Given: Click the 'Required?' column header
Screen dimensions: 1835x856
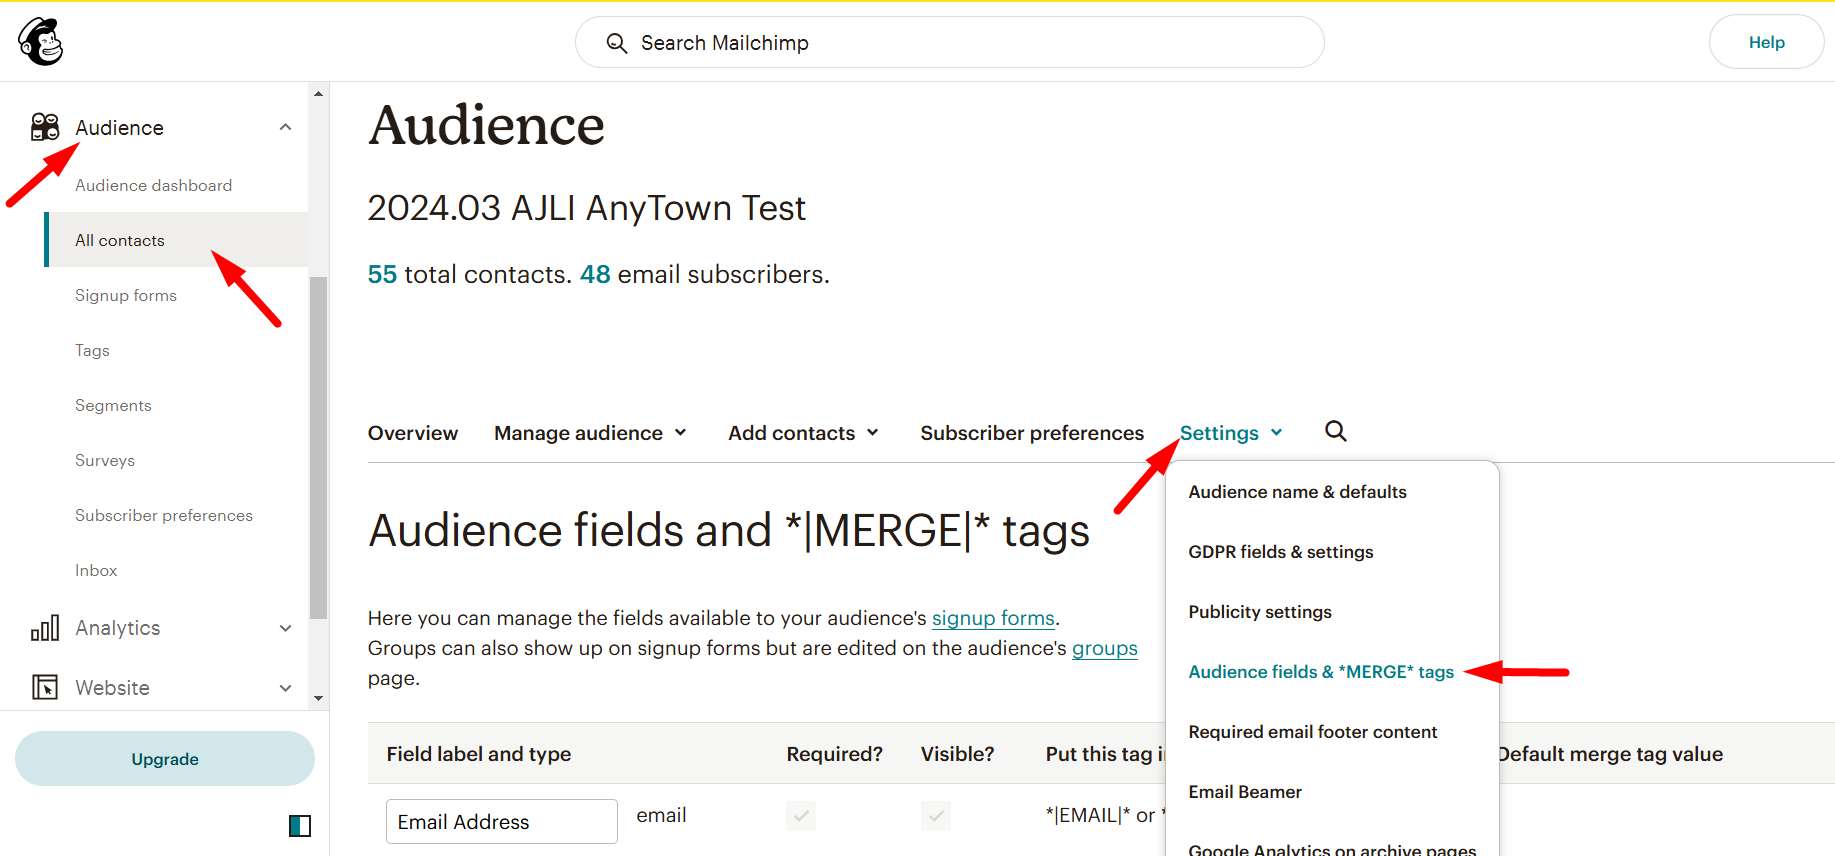Looking at the screenshot, I should pyautogui.click(x=835, y=754).
